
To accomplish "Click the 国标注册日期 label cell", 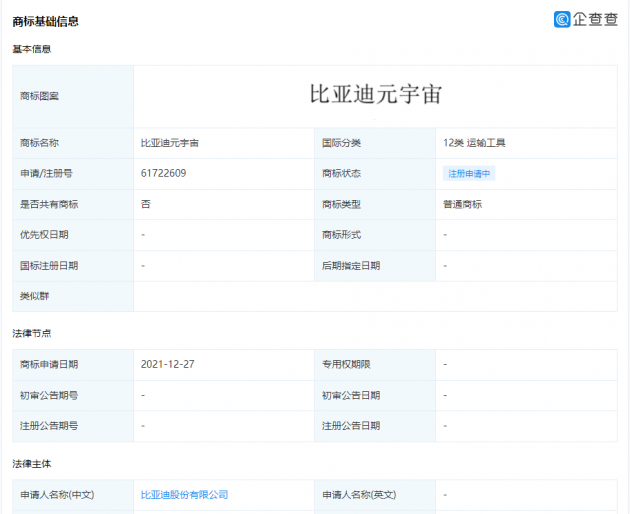I will [x=73, y=266].
